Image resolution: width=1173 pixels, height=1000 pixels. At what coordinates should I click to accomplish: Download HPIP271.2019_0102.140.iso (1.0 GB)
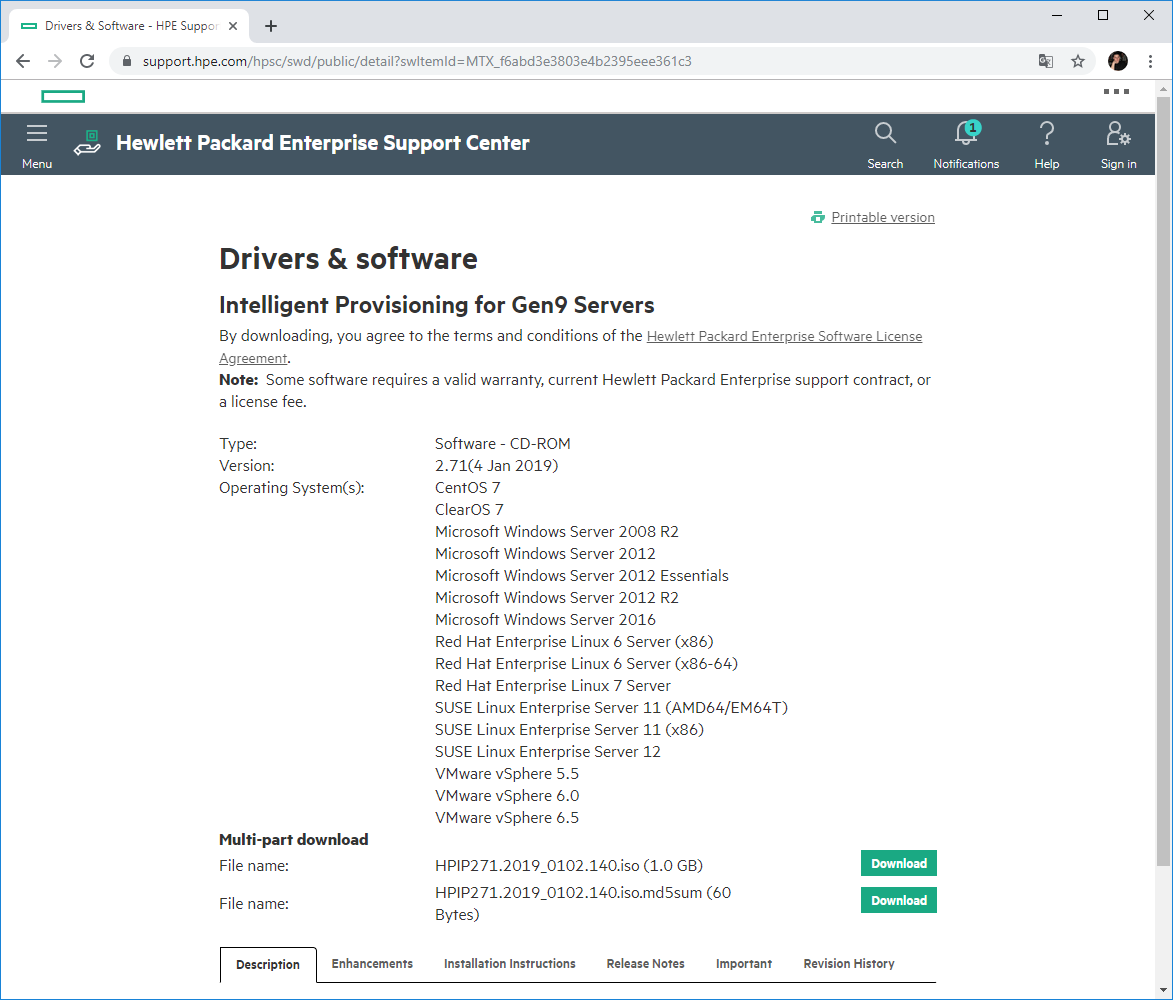pyautogui.click(x=898, y=863)
